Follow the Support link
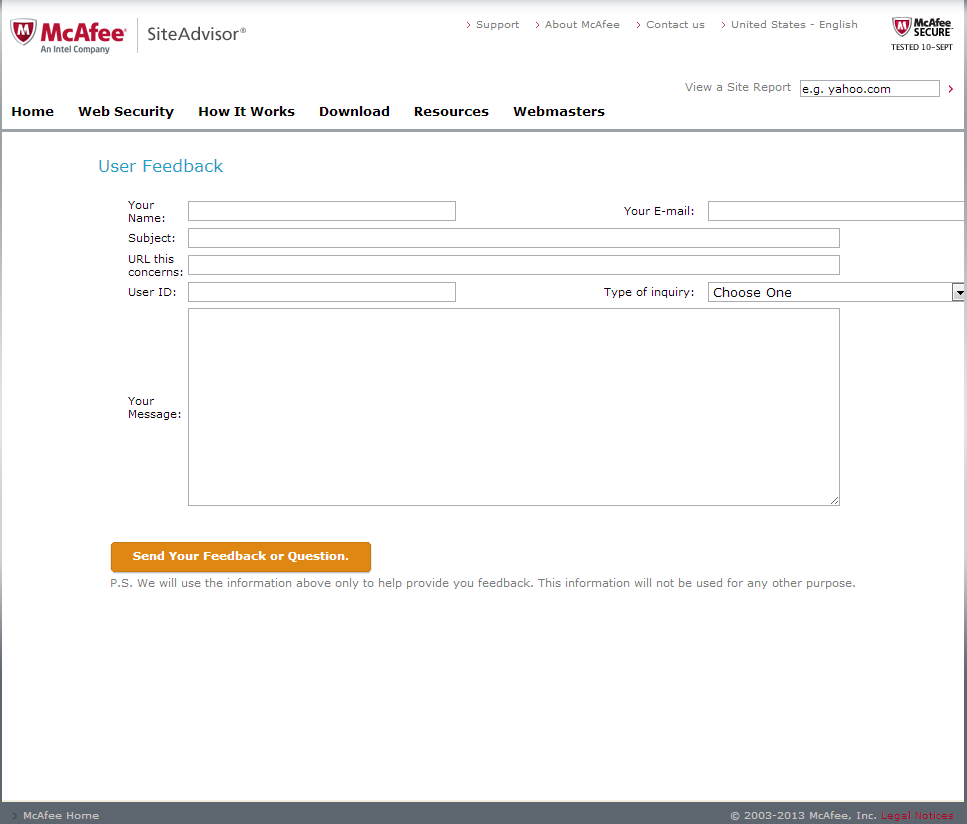Viewport: 967px width, 824px height. [492, 25]
